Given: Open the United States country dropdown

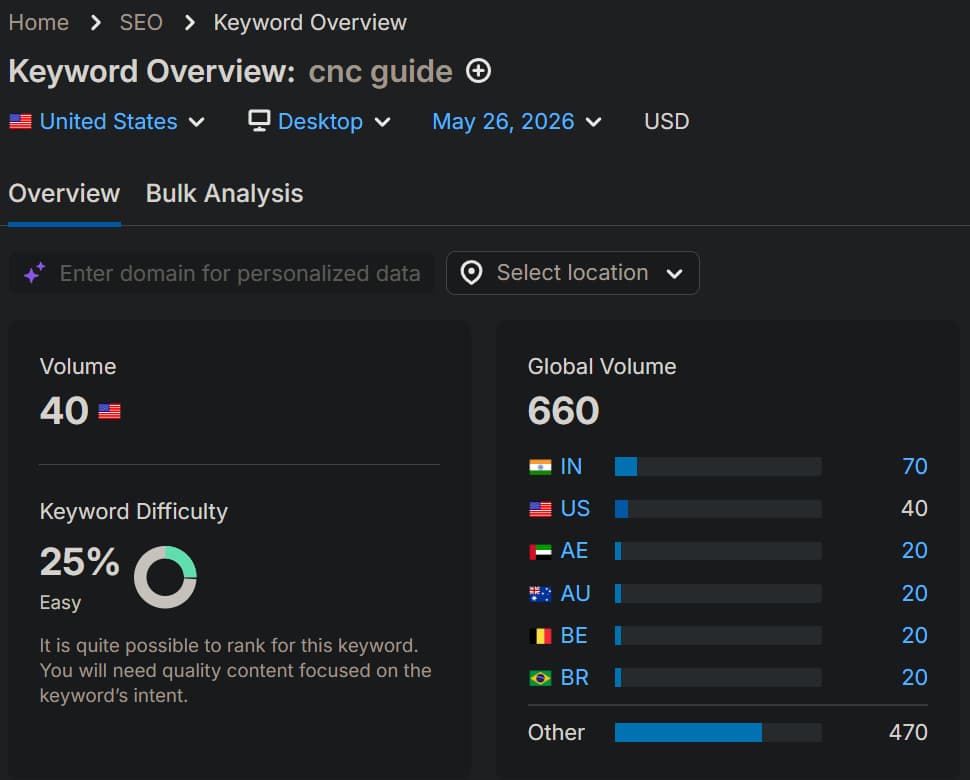Looking at the screenshot, I should (x=107, y=121).
